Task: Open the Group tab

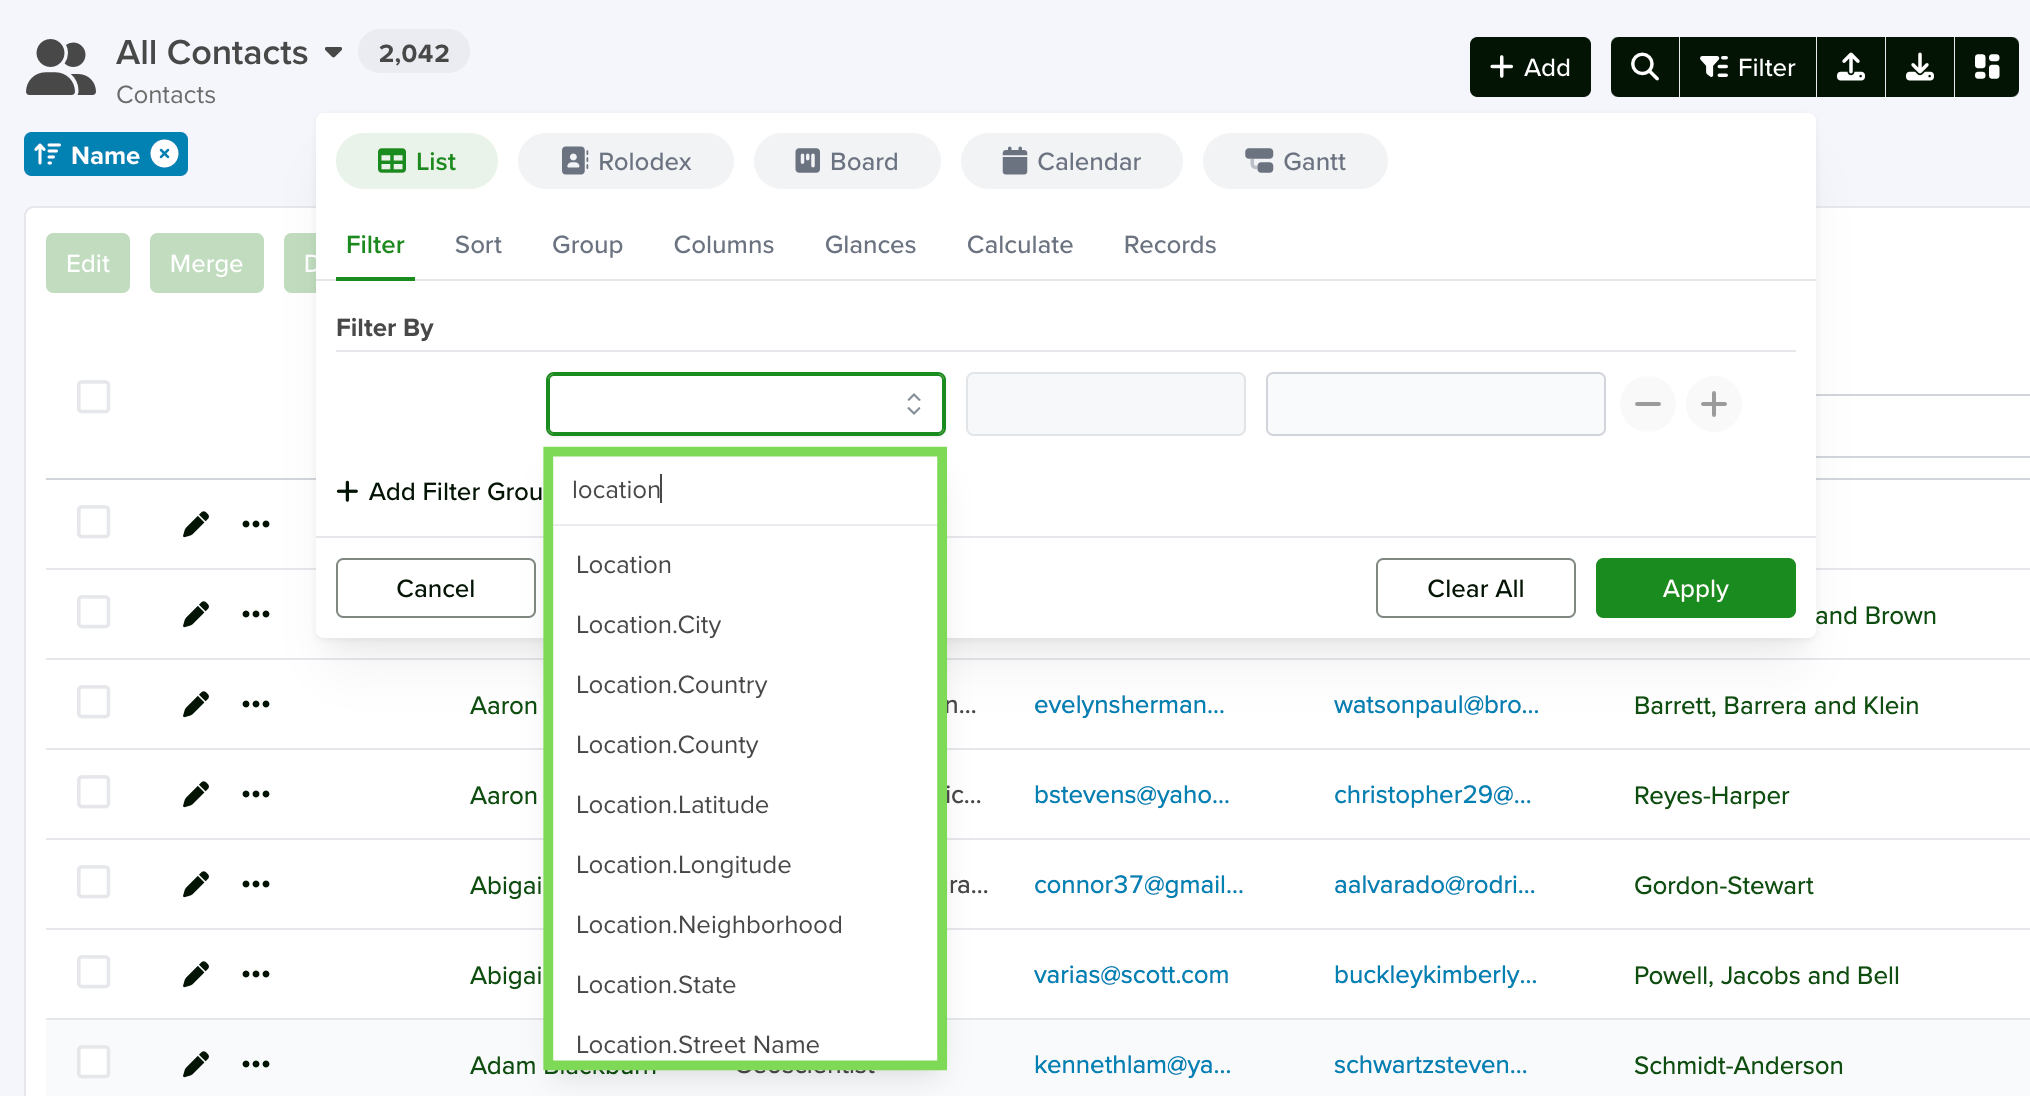Action: (587, 245)
